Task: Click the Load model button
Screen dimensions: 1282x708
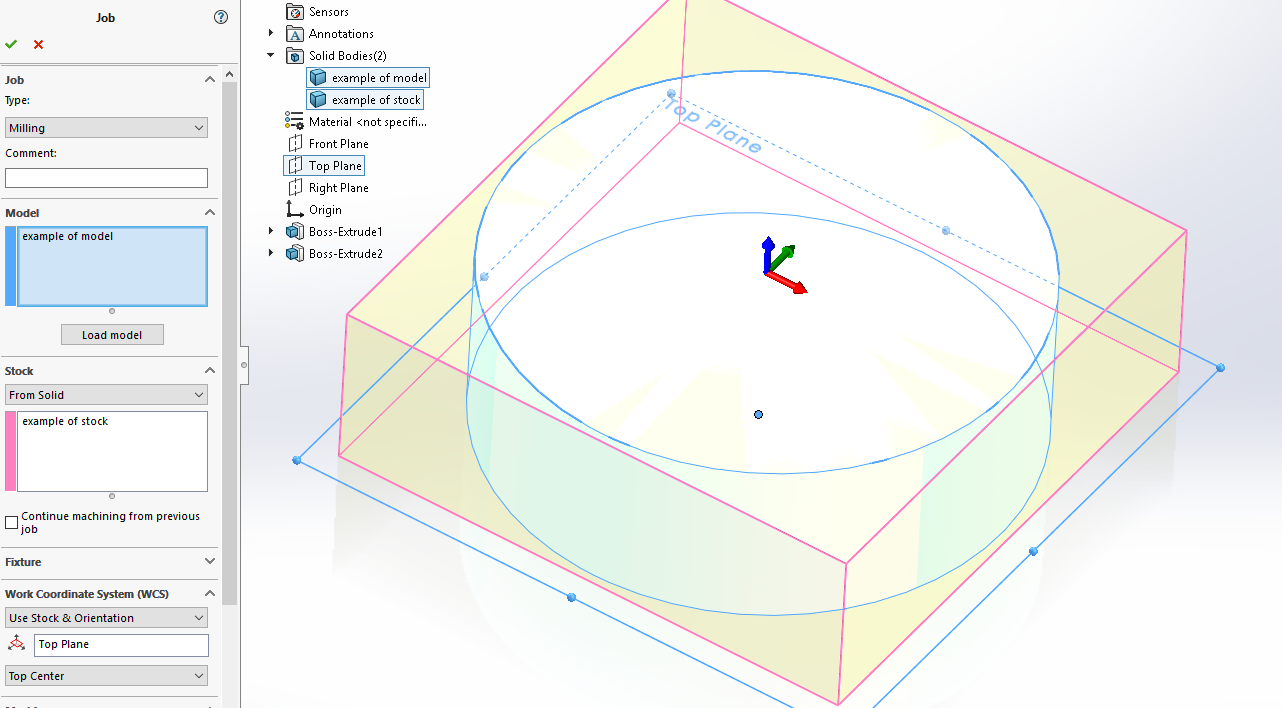Action: (x=112, y=334)
